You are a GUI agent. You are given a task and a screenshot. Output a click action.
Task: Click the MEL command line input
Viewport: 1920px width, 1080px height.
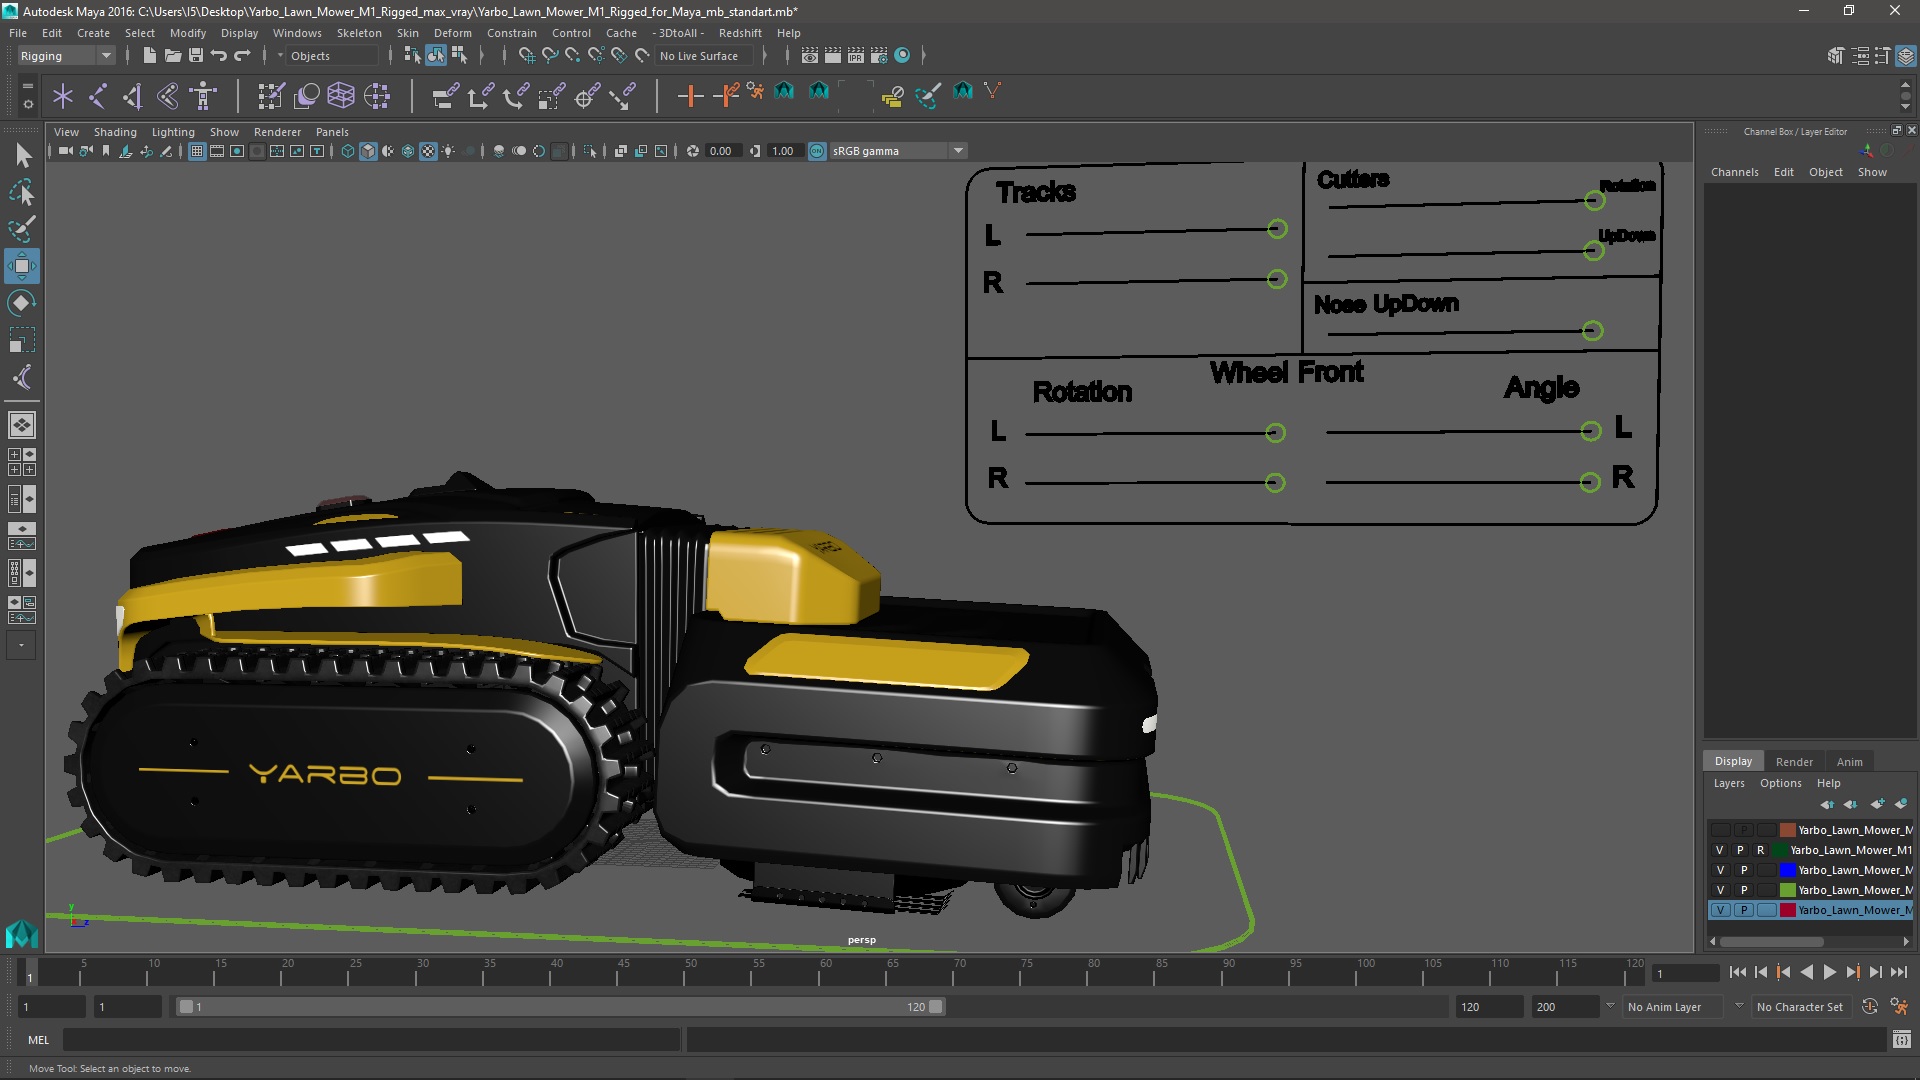tap(371, 1040)
